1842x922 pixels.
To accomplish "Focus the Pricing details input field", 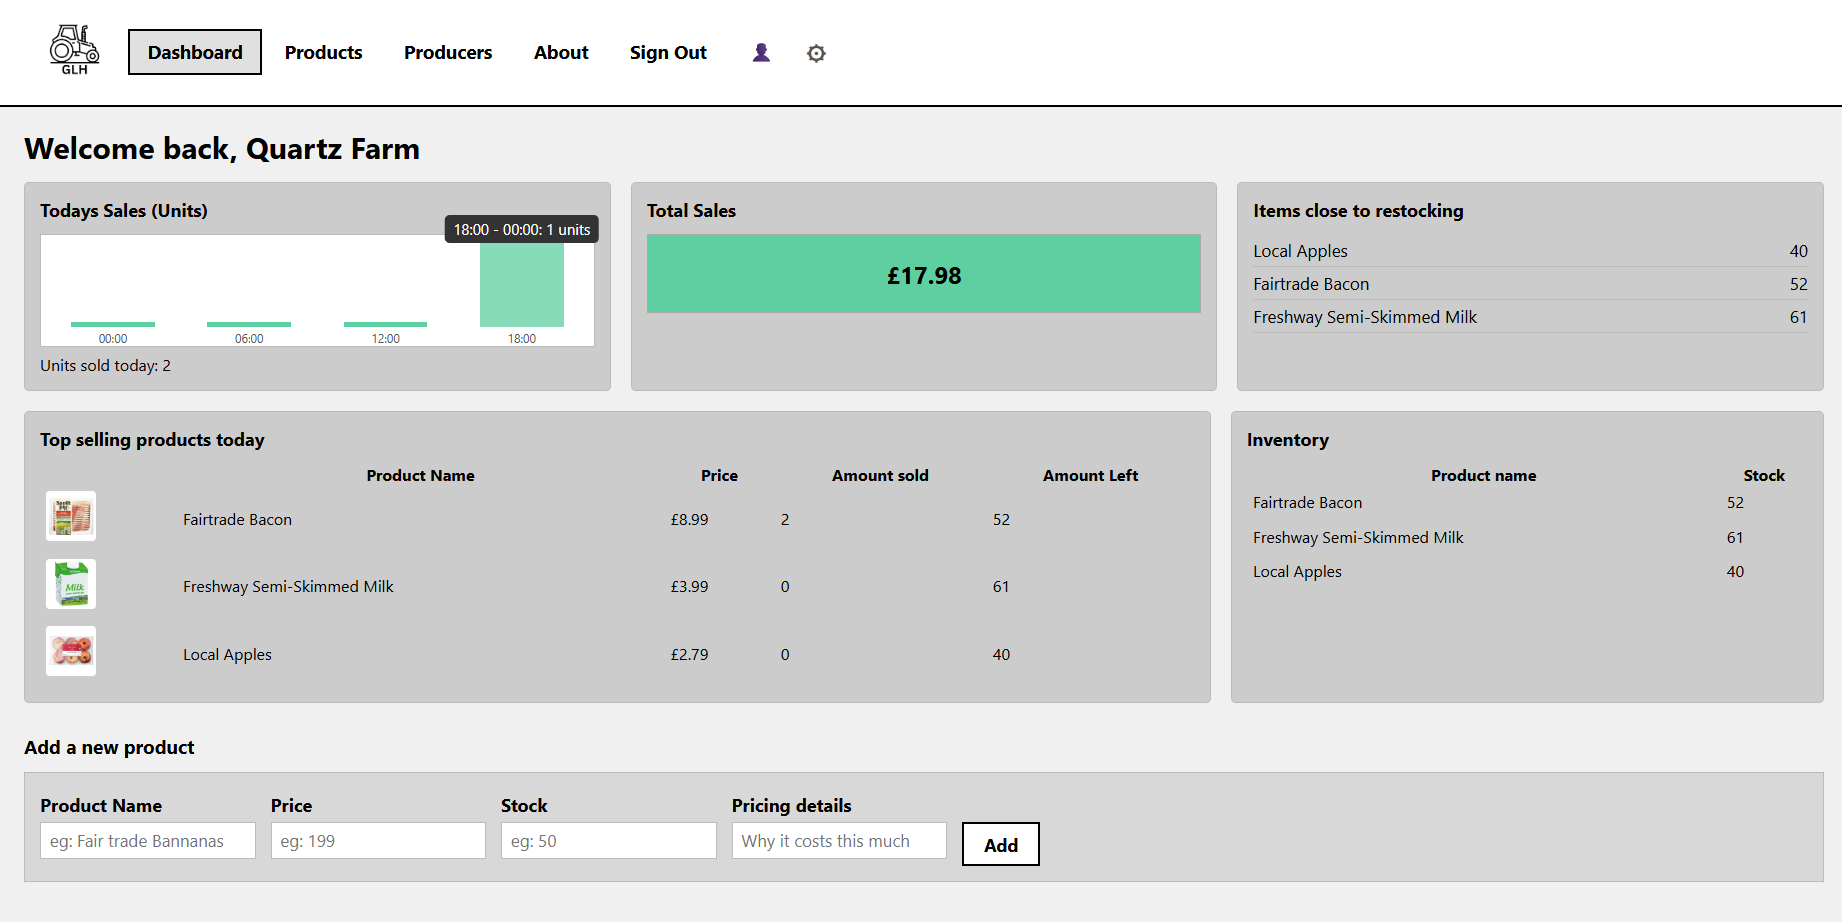I will point(839,841).
